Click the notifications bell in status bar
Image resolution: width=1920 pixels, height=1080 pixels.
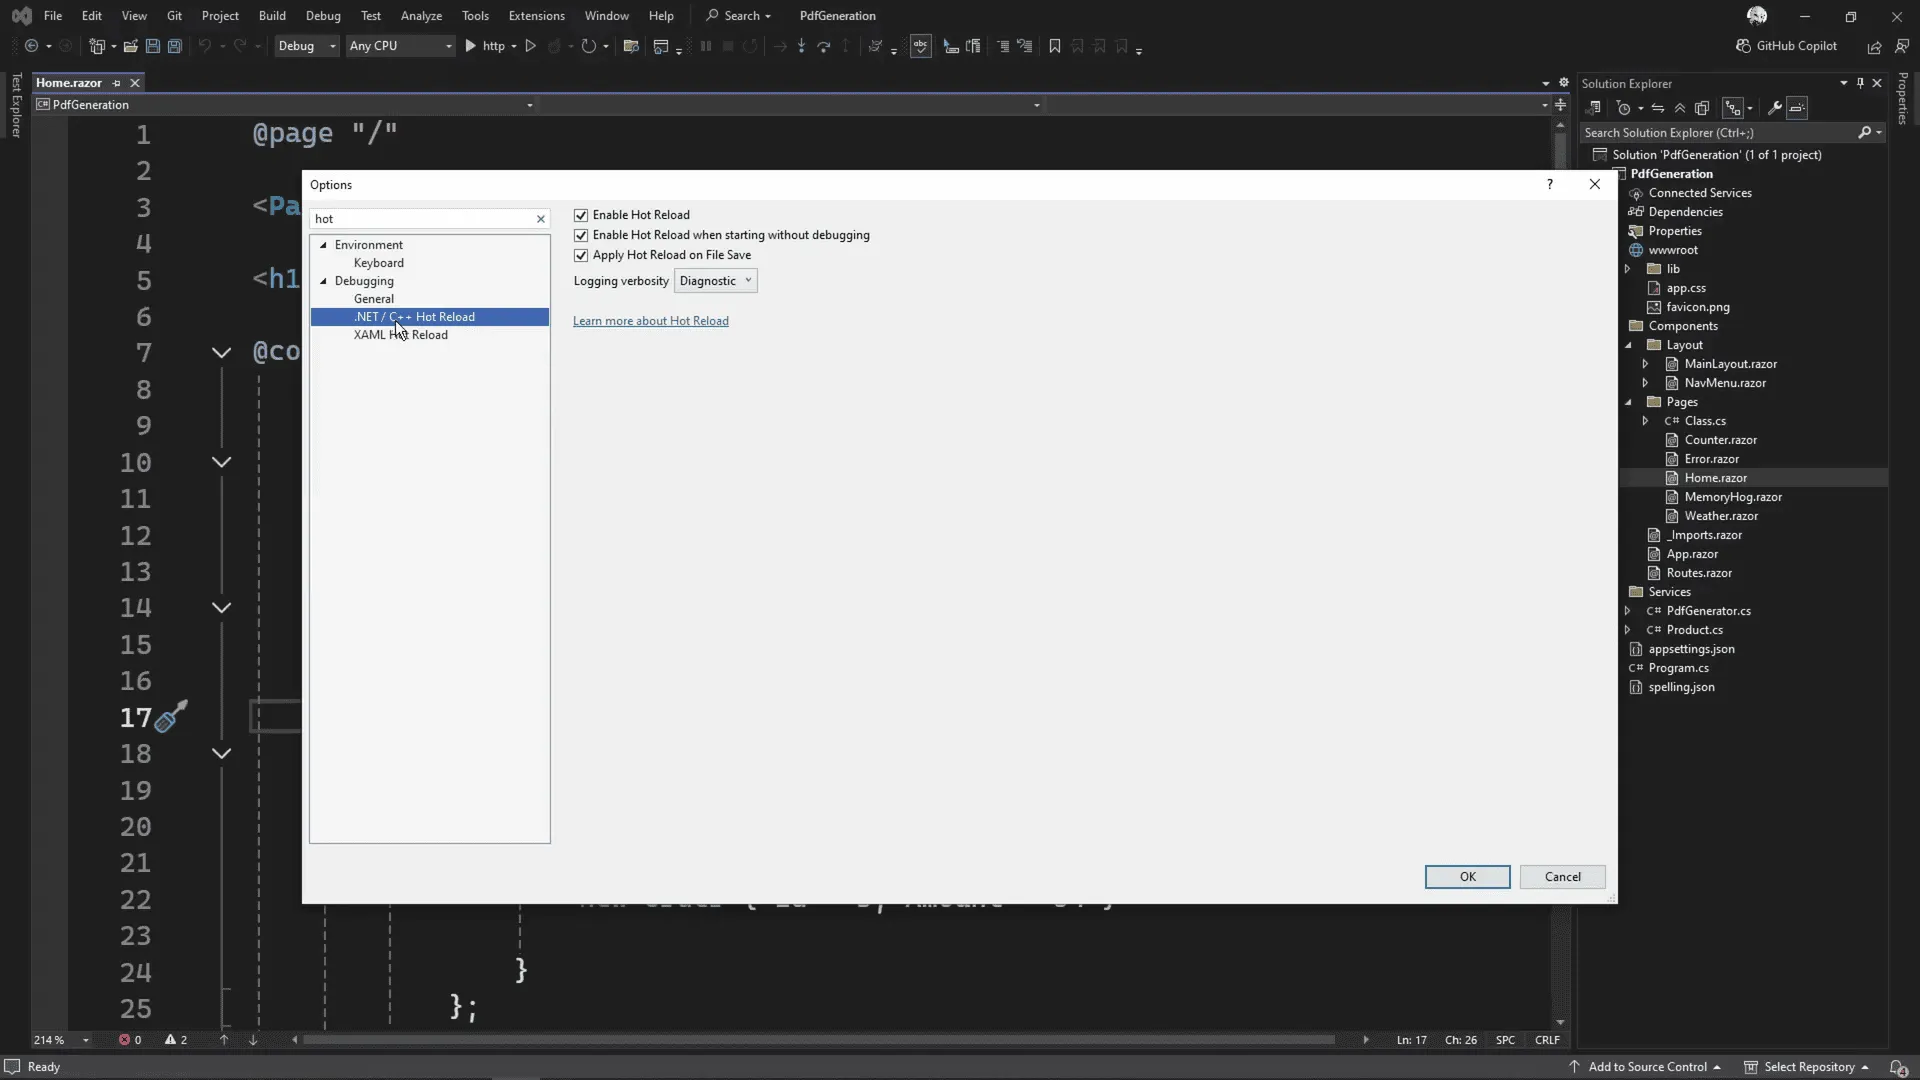(1897, 1067)
